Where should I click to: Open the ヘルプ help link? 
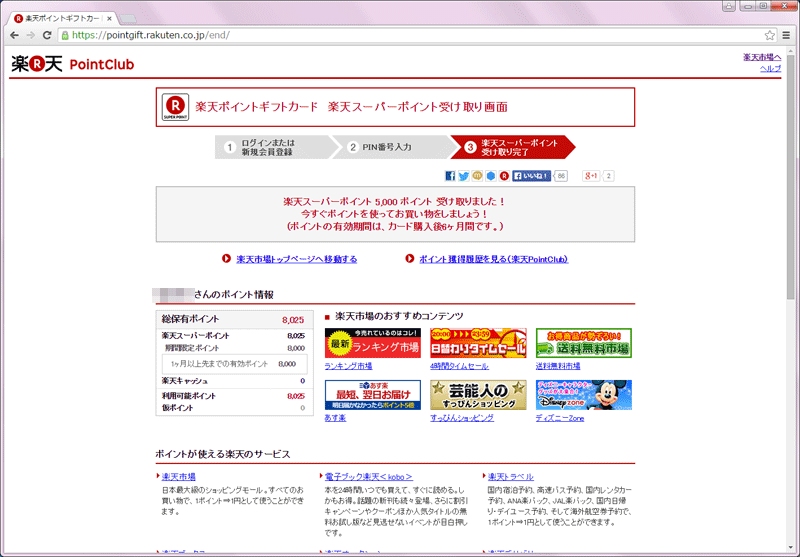[770, 68]
